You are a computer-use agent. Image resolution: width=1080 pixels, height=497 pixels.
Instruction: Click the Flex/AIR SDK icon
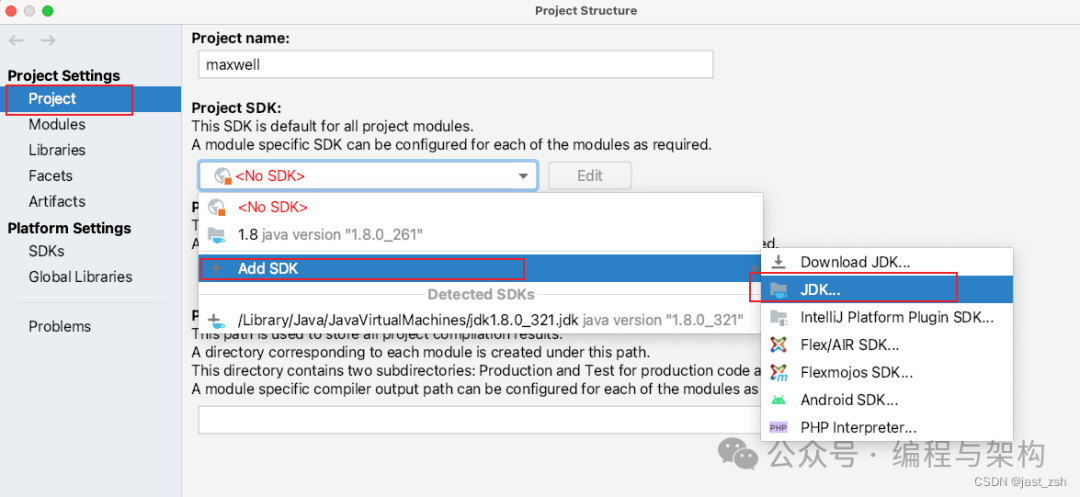coord(778,345)
